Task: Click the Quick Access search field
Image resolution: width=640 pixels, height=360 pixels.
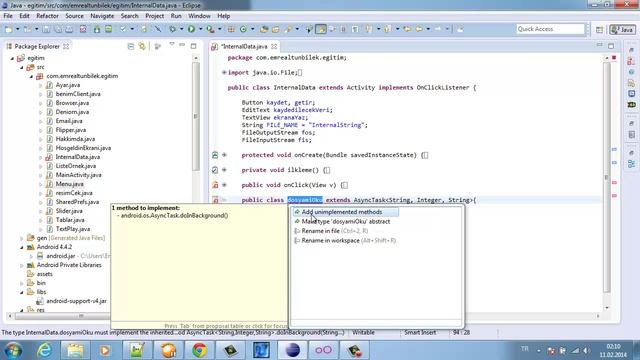Action: tap(551, 29)
